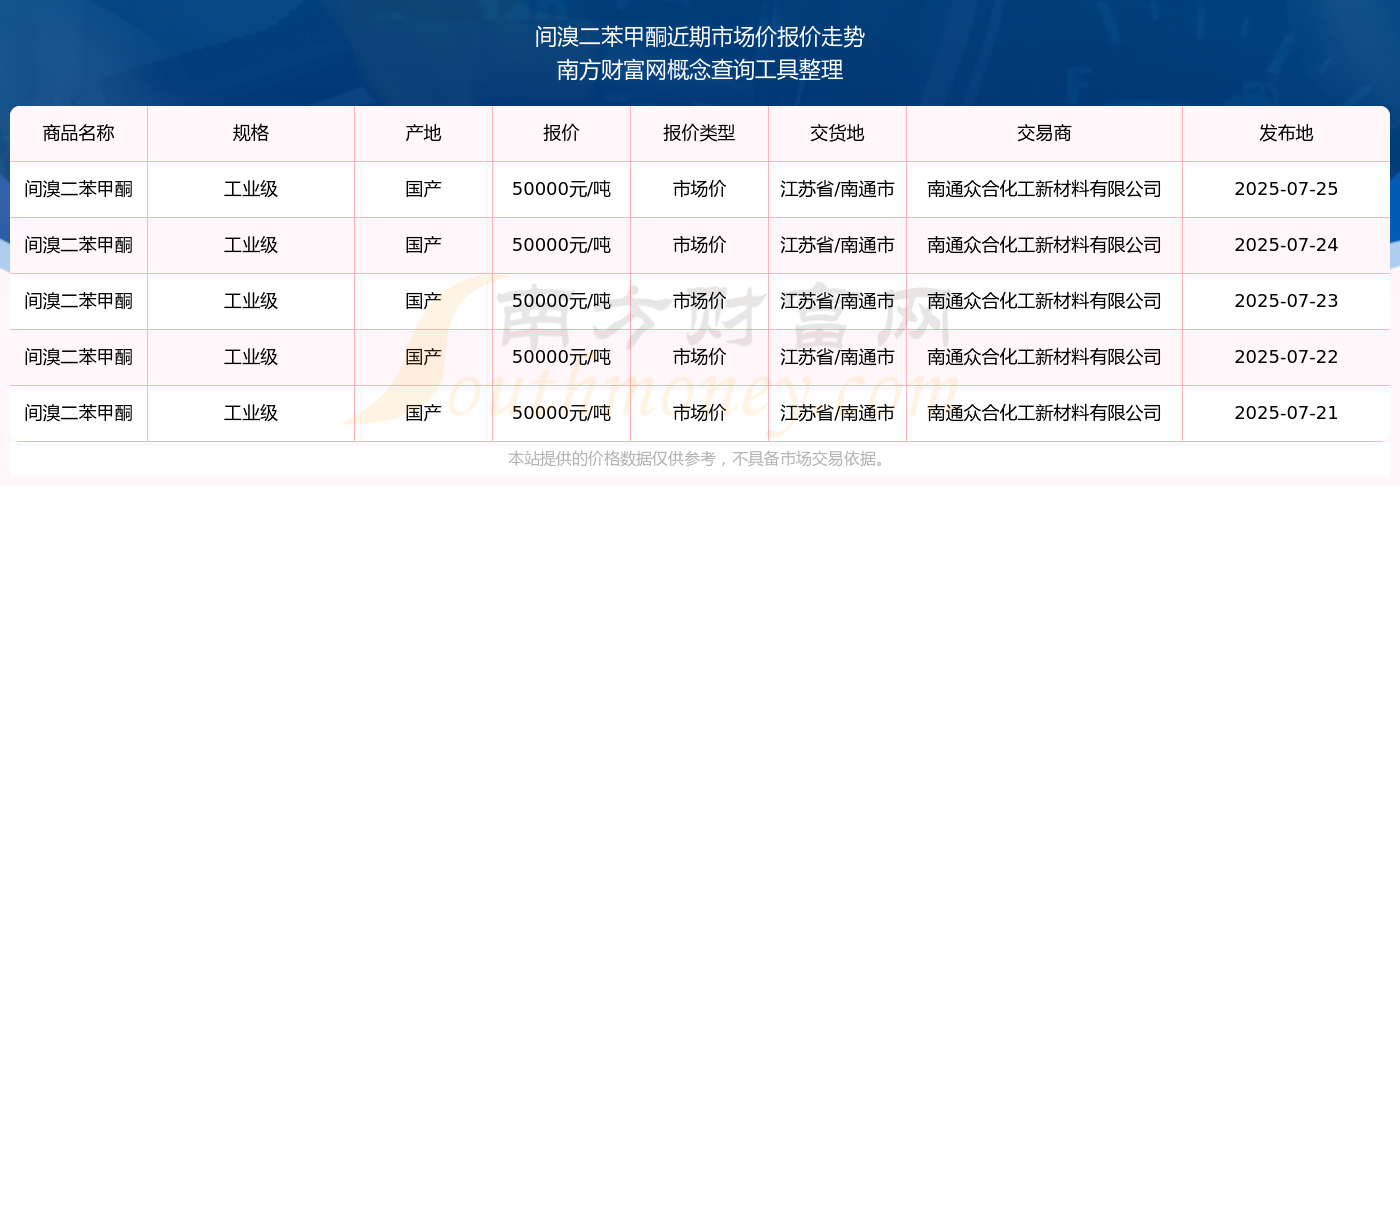Click 南通众合化工新材料有限公司 in the 2025-07-25 row
The image size is (1400, 1205).
[x=1044, y=189]
